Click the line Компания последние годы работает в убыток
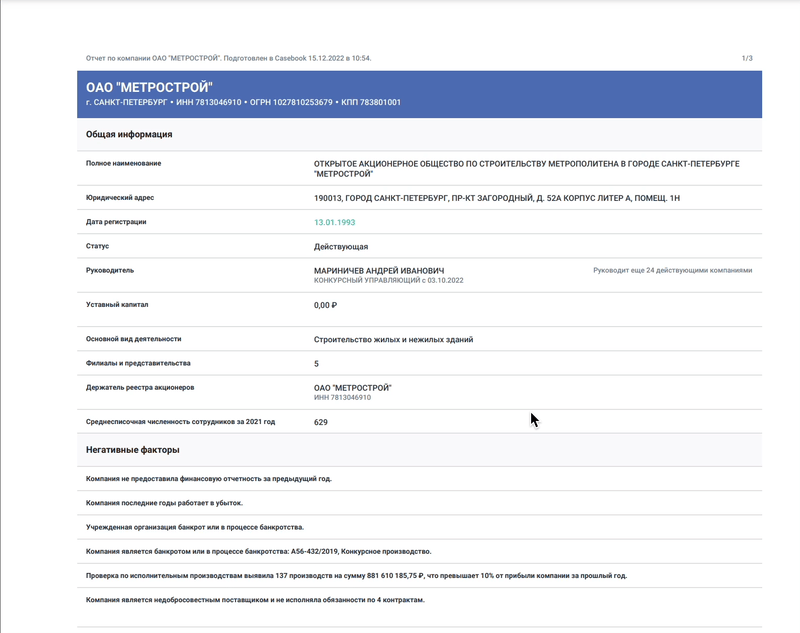Image resolution: width=800 pixels, height=633 pixels. 164,503
